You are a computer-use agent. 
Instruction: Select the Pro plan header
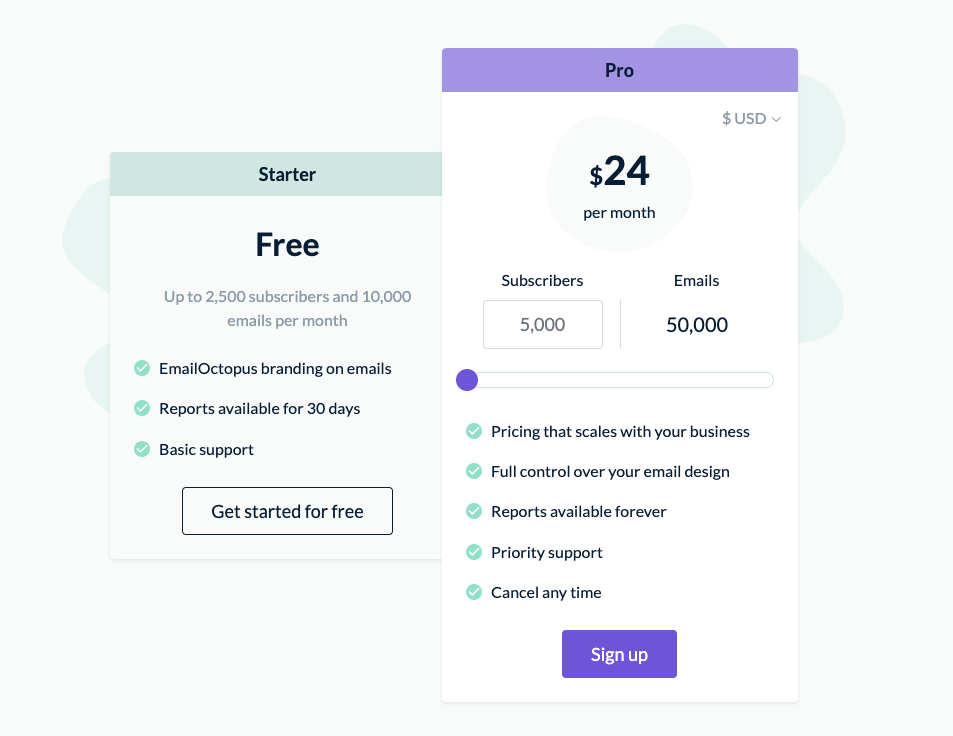[619, 70]
